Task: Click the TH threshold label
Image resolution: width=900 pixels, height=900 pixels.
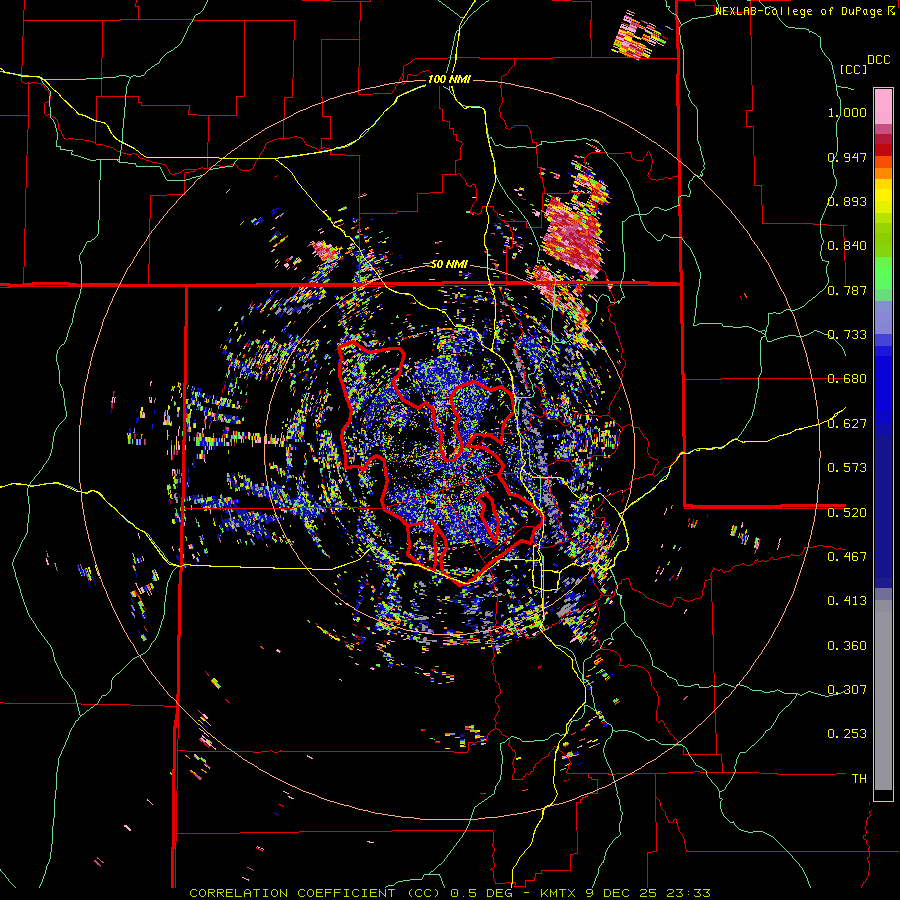Action: click(x=859, y=778)
